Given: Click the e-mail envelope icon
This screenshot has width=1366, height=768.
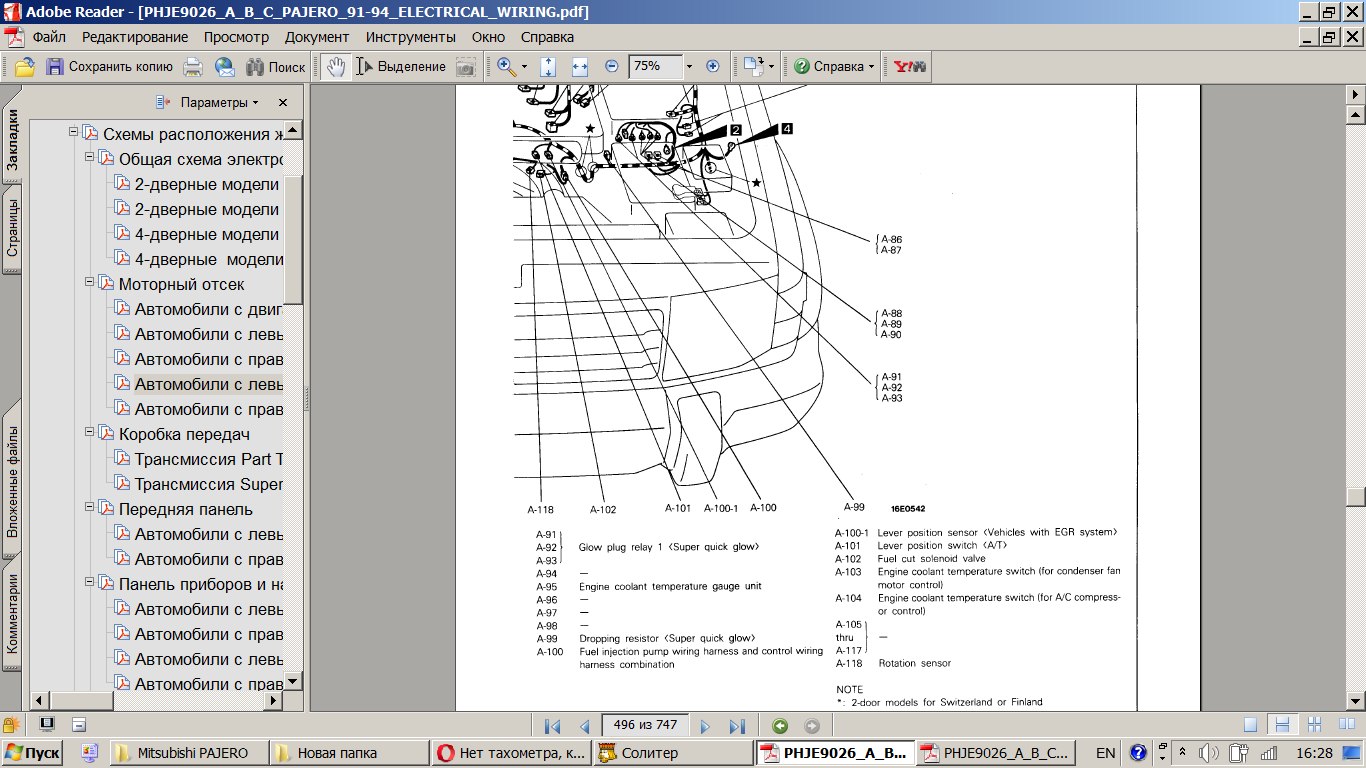Looking at the screenshot, I should pos(225,67).
